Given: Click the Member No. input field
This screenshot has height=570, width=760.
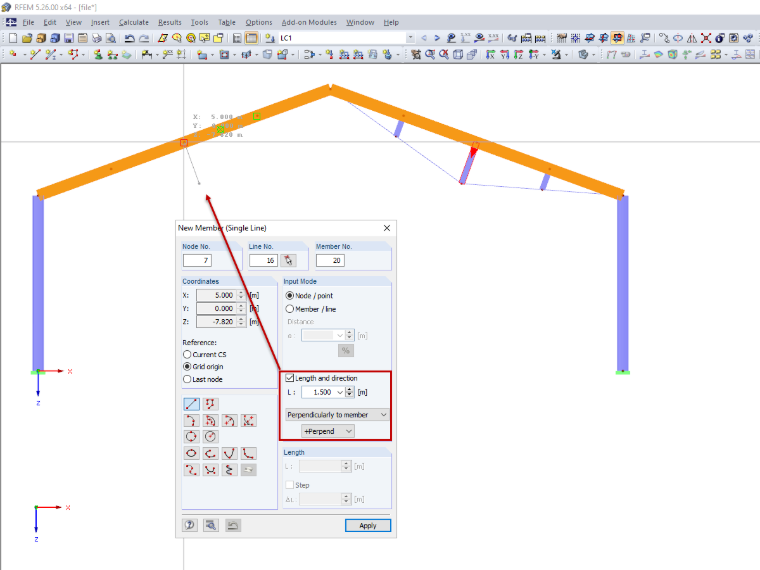Looking at the screenshot, I should 331,260.
